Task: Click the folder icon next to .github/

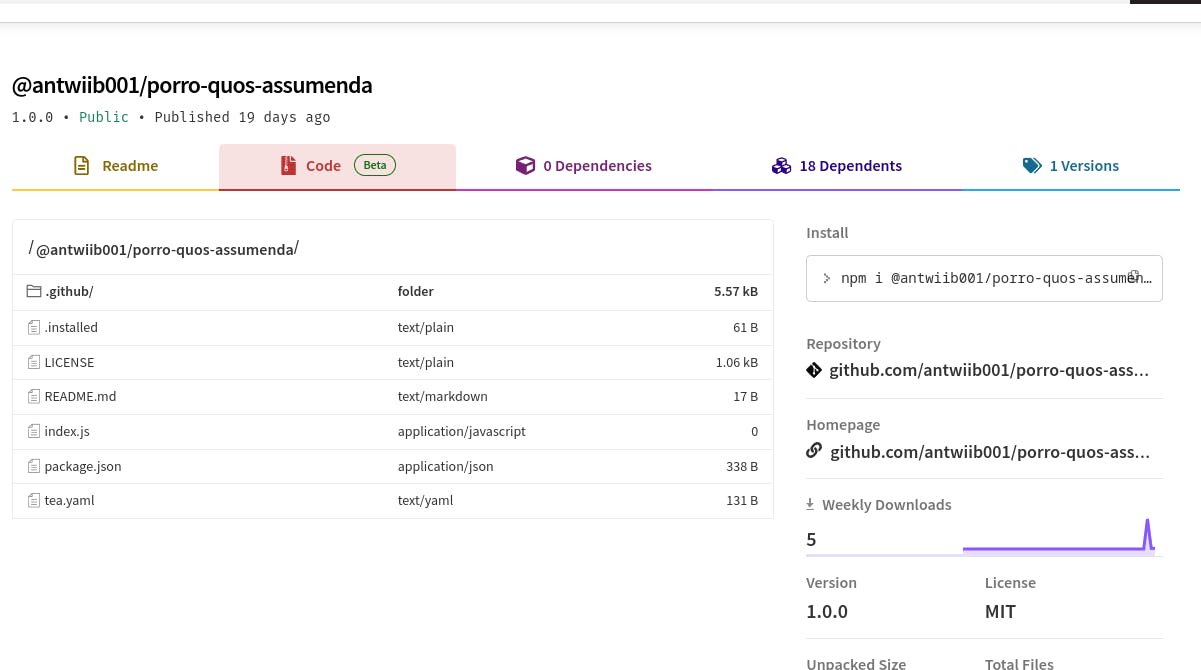Action: click(x=34, y=292)
